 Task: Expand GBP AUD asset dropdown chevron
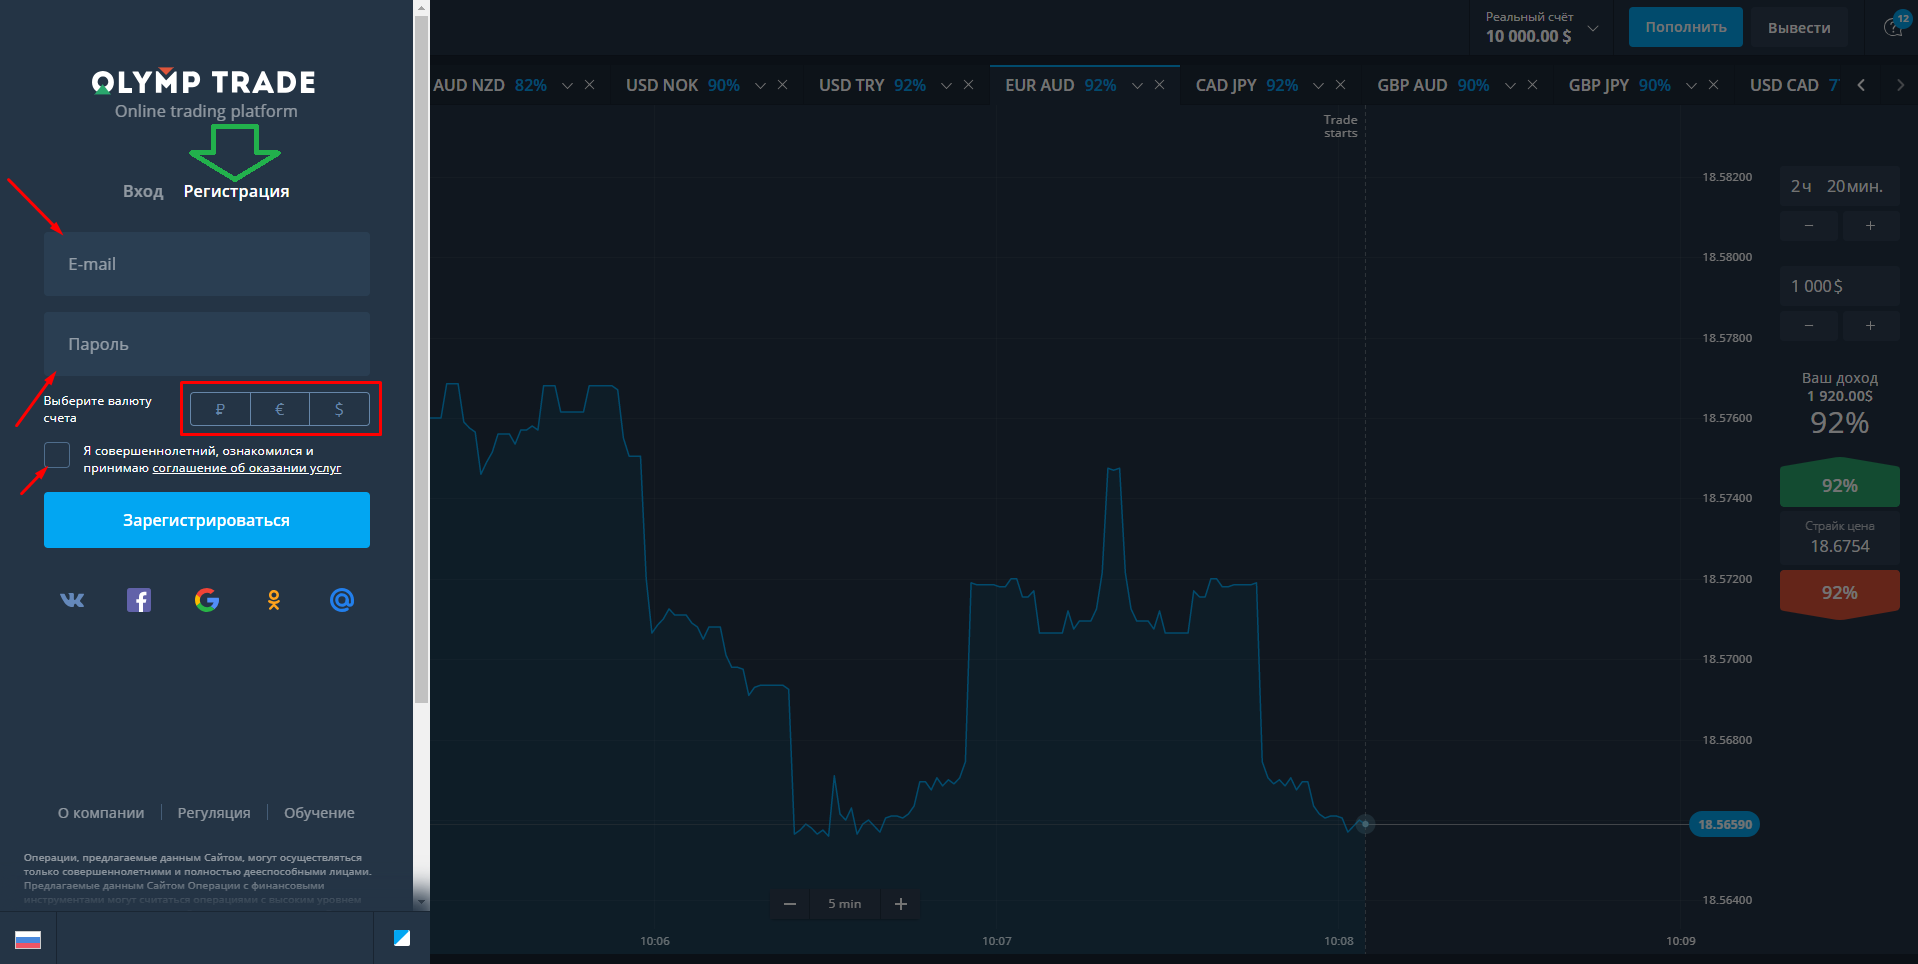coord(1510,86)
